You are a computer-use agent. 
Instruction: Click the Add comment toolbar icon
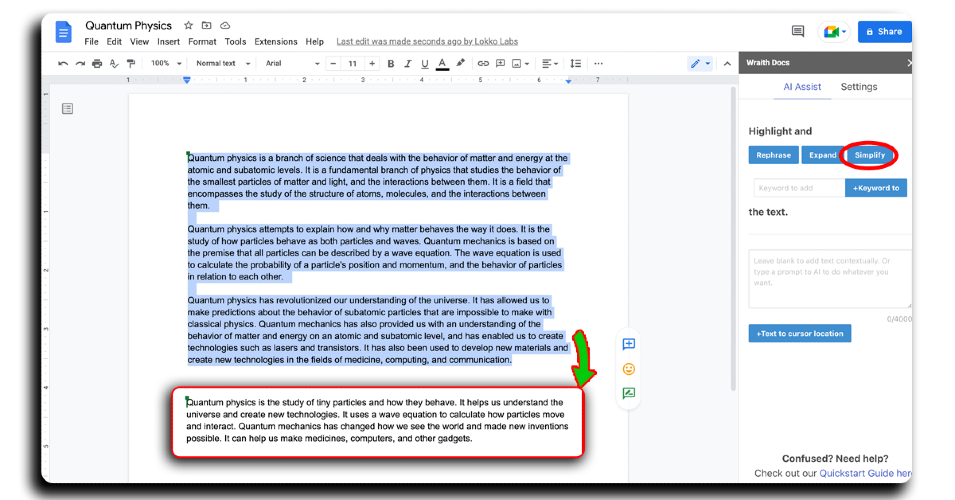(x=501, y=63)
